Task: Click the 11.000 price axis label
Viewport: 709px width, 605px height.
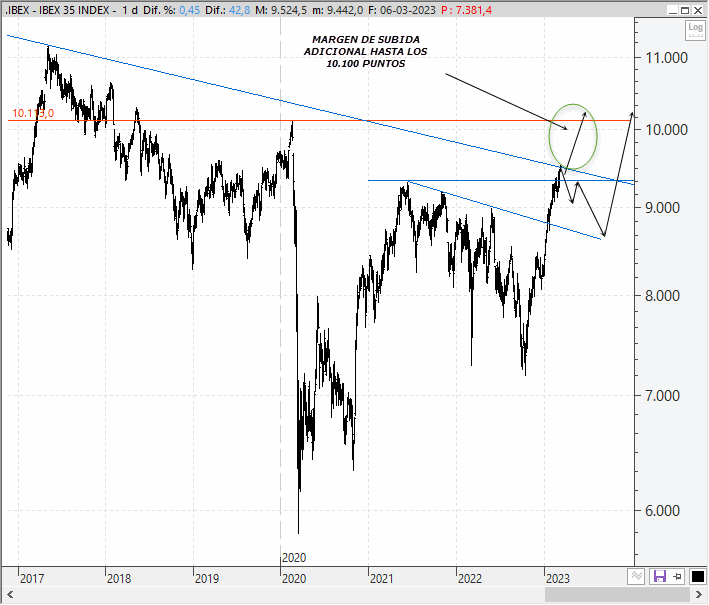Action: click(x=666, y=58)
